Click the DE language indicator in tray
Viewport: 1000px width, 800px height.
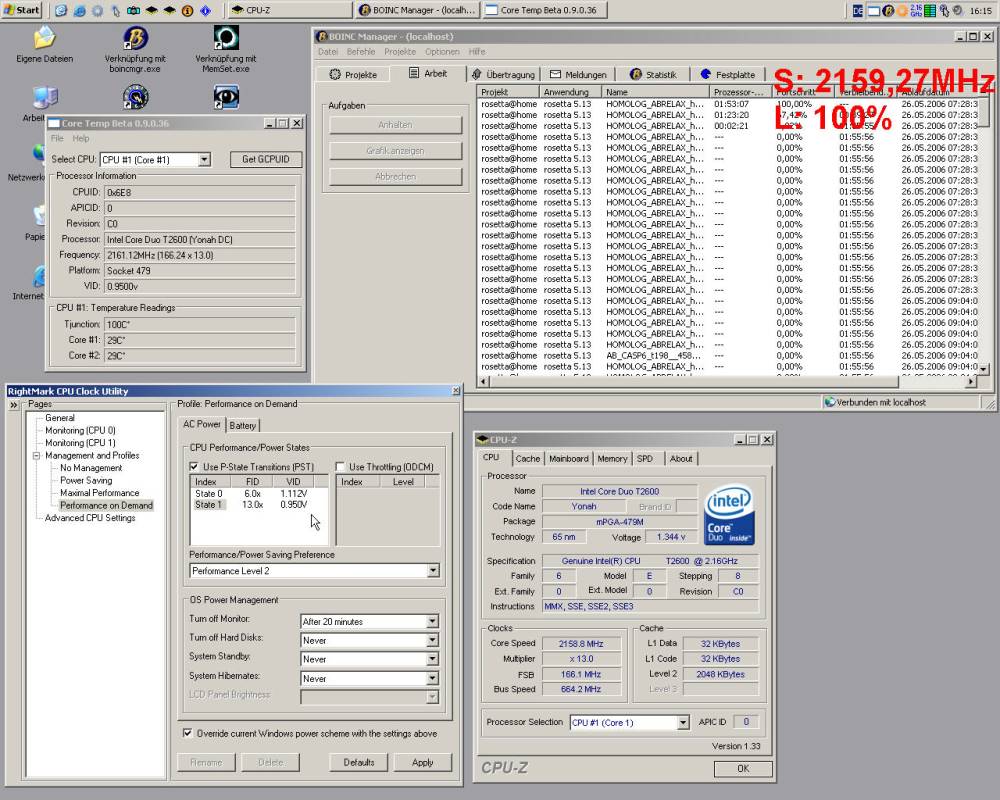click(x=858, y=10)
